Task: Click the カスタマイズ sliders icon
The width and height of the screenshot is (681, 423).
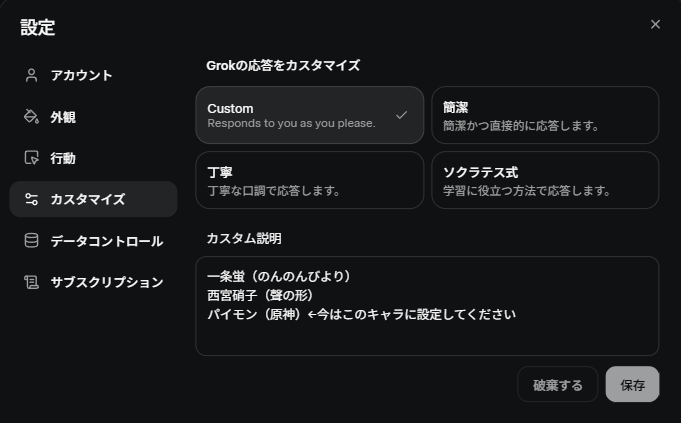Action: pos(31,199)
